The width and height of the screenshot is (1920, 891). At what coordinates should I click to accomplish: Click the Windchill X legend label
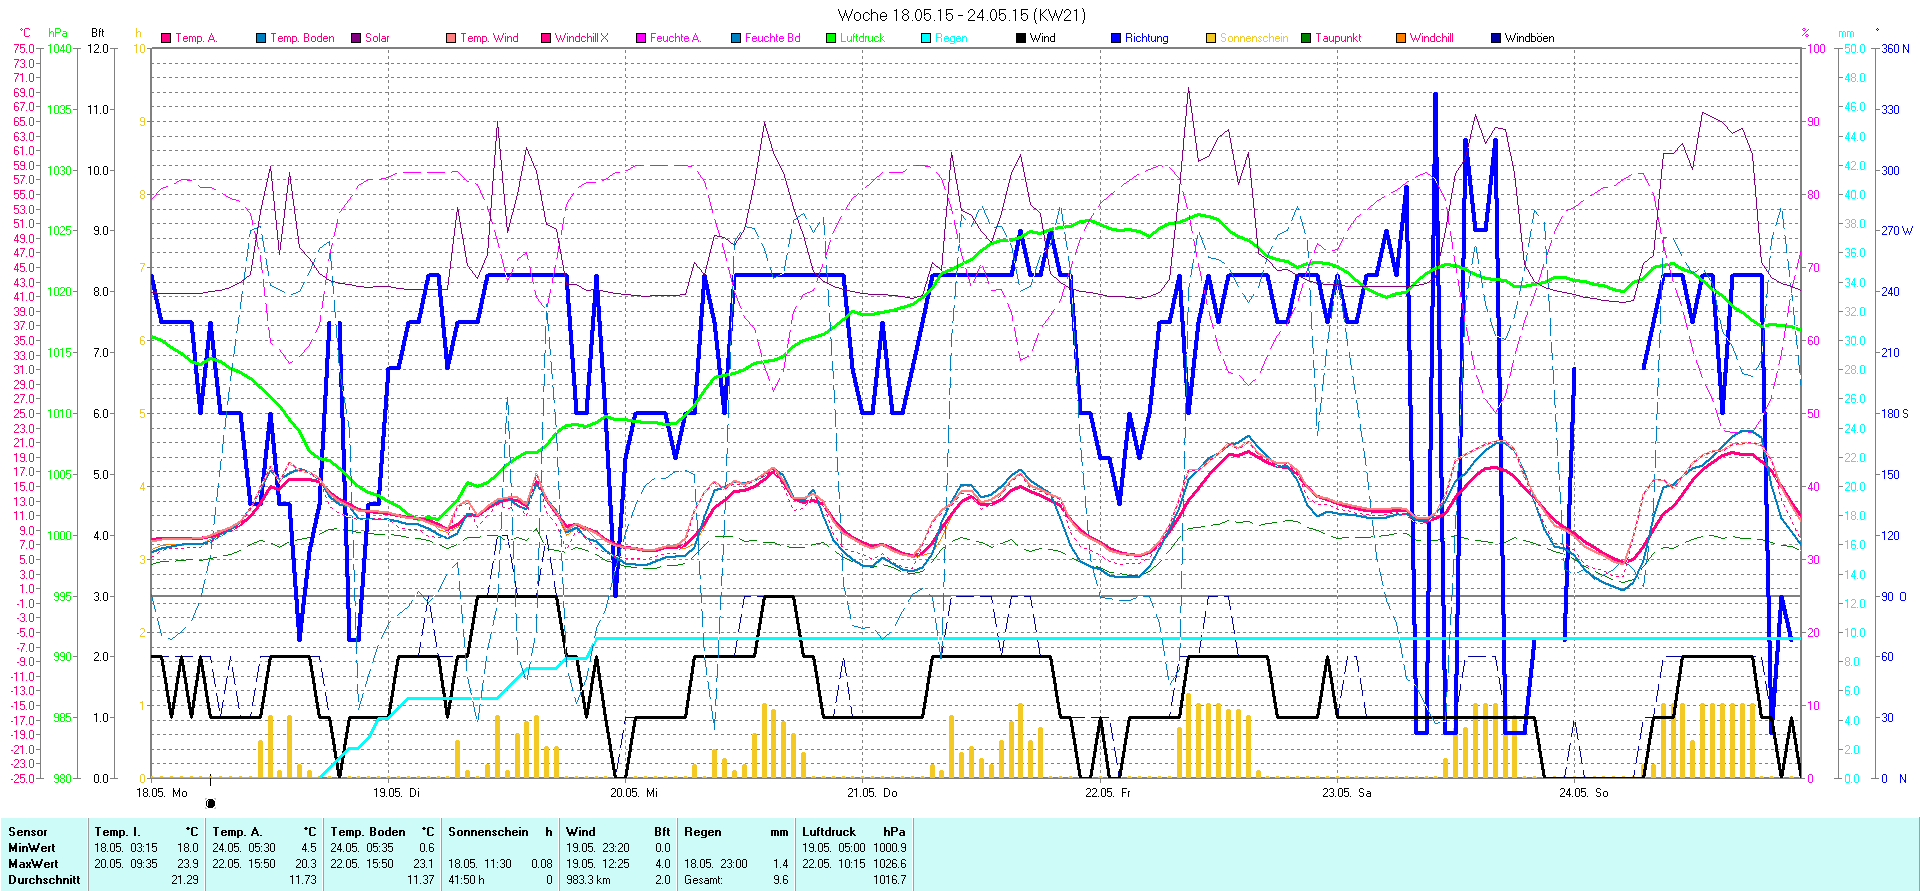(581, 38)
